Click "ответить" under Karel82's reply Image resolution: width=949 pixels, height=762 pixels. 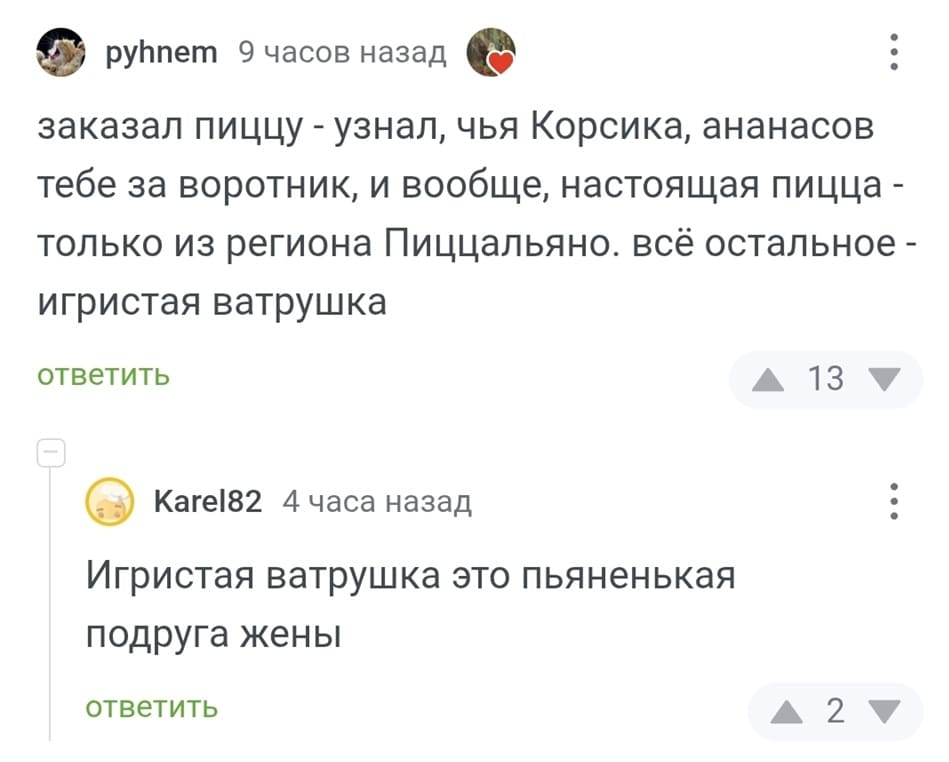coord(151,707)
